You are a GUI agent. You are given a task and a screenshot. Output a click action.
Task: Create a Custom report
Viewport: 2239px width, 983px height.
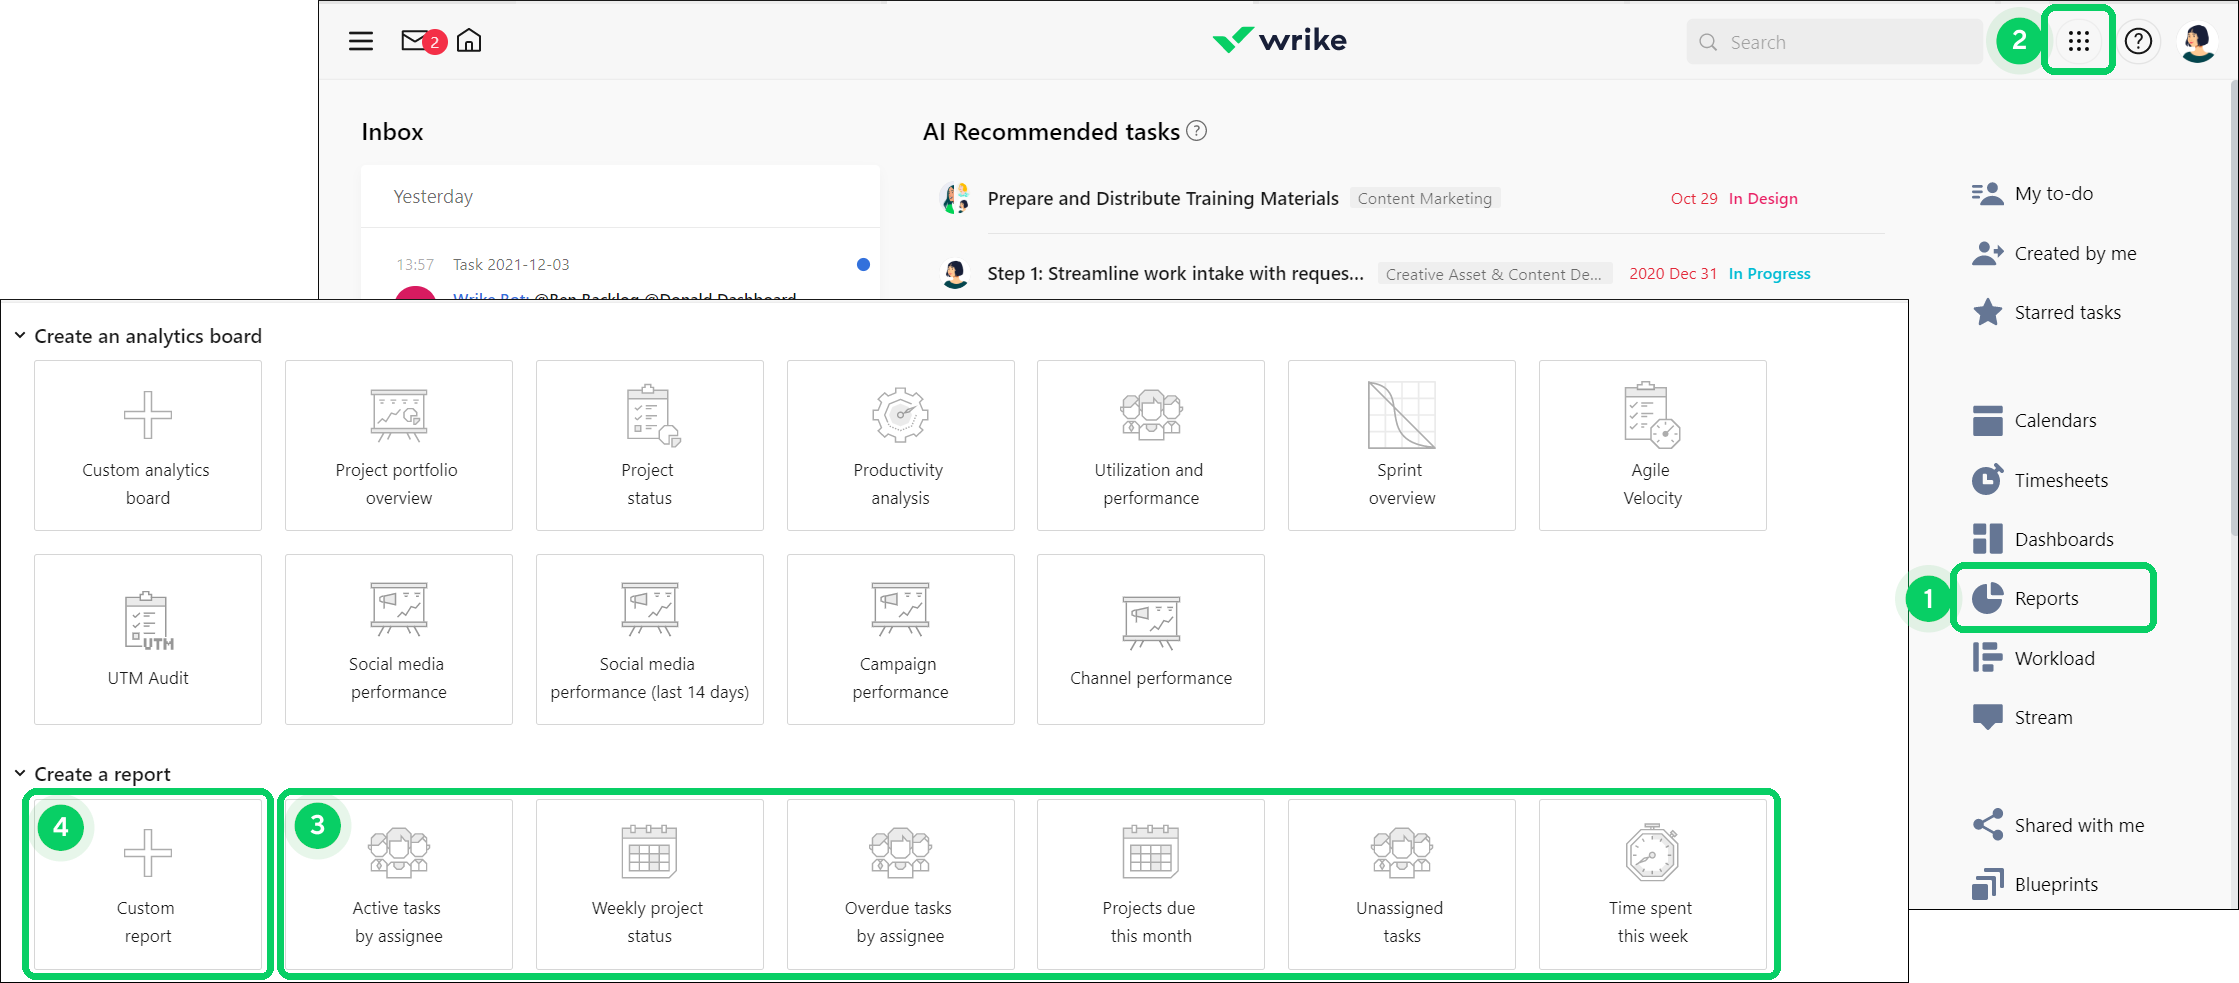(148, 883)
